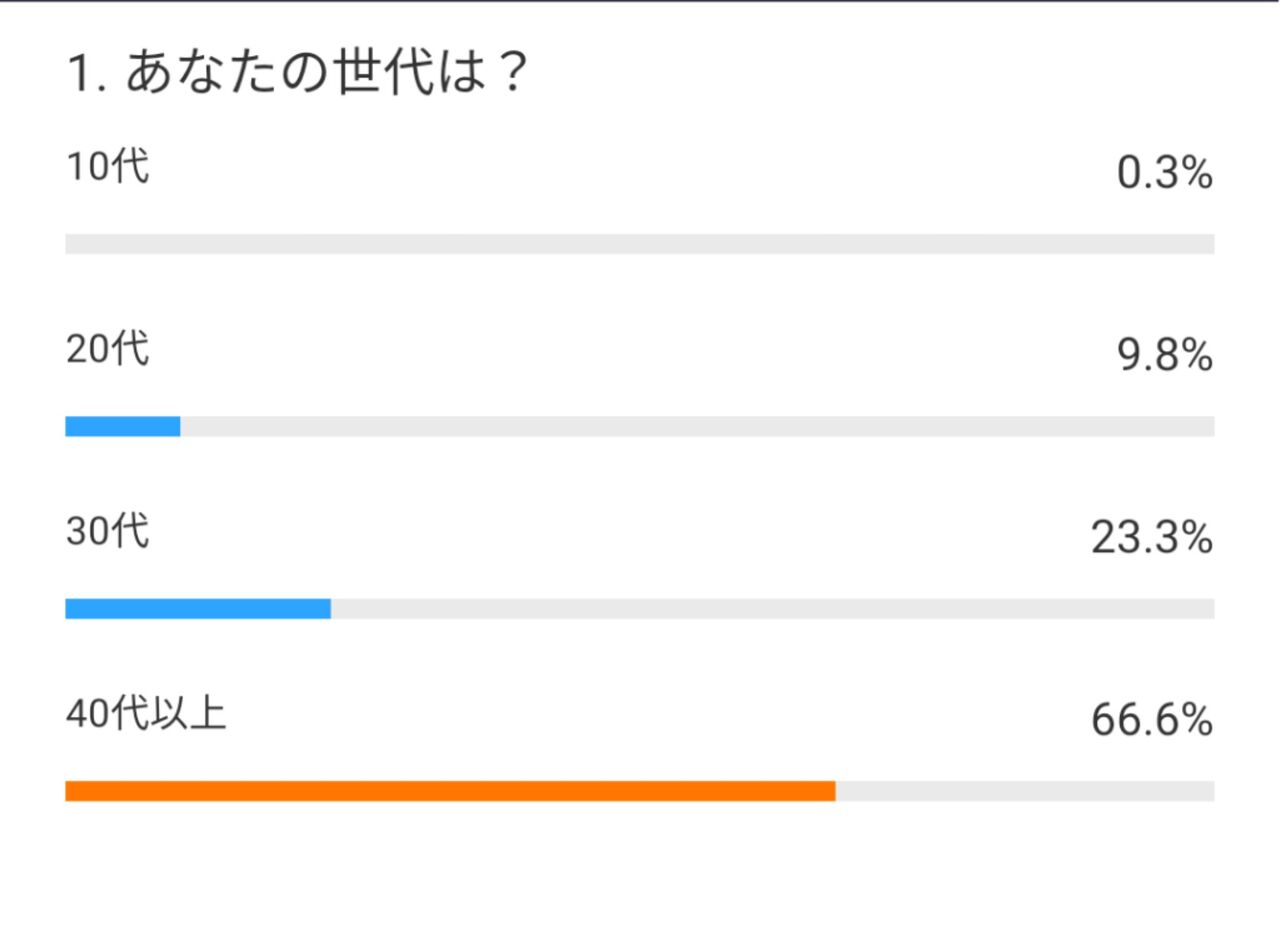Click the 以上 text in last option
The image size is (1280, 949).
coord(190,714)
